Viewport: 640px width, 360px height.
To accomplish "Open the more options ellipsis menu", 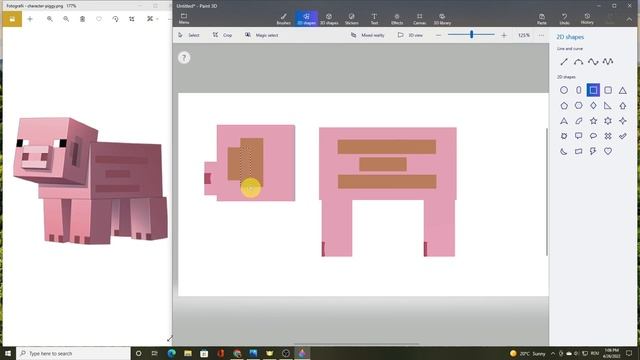I will pos(541,36).
